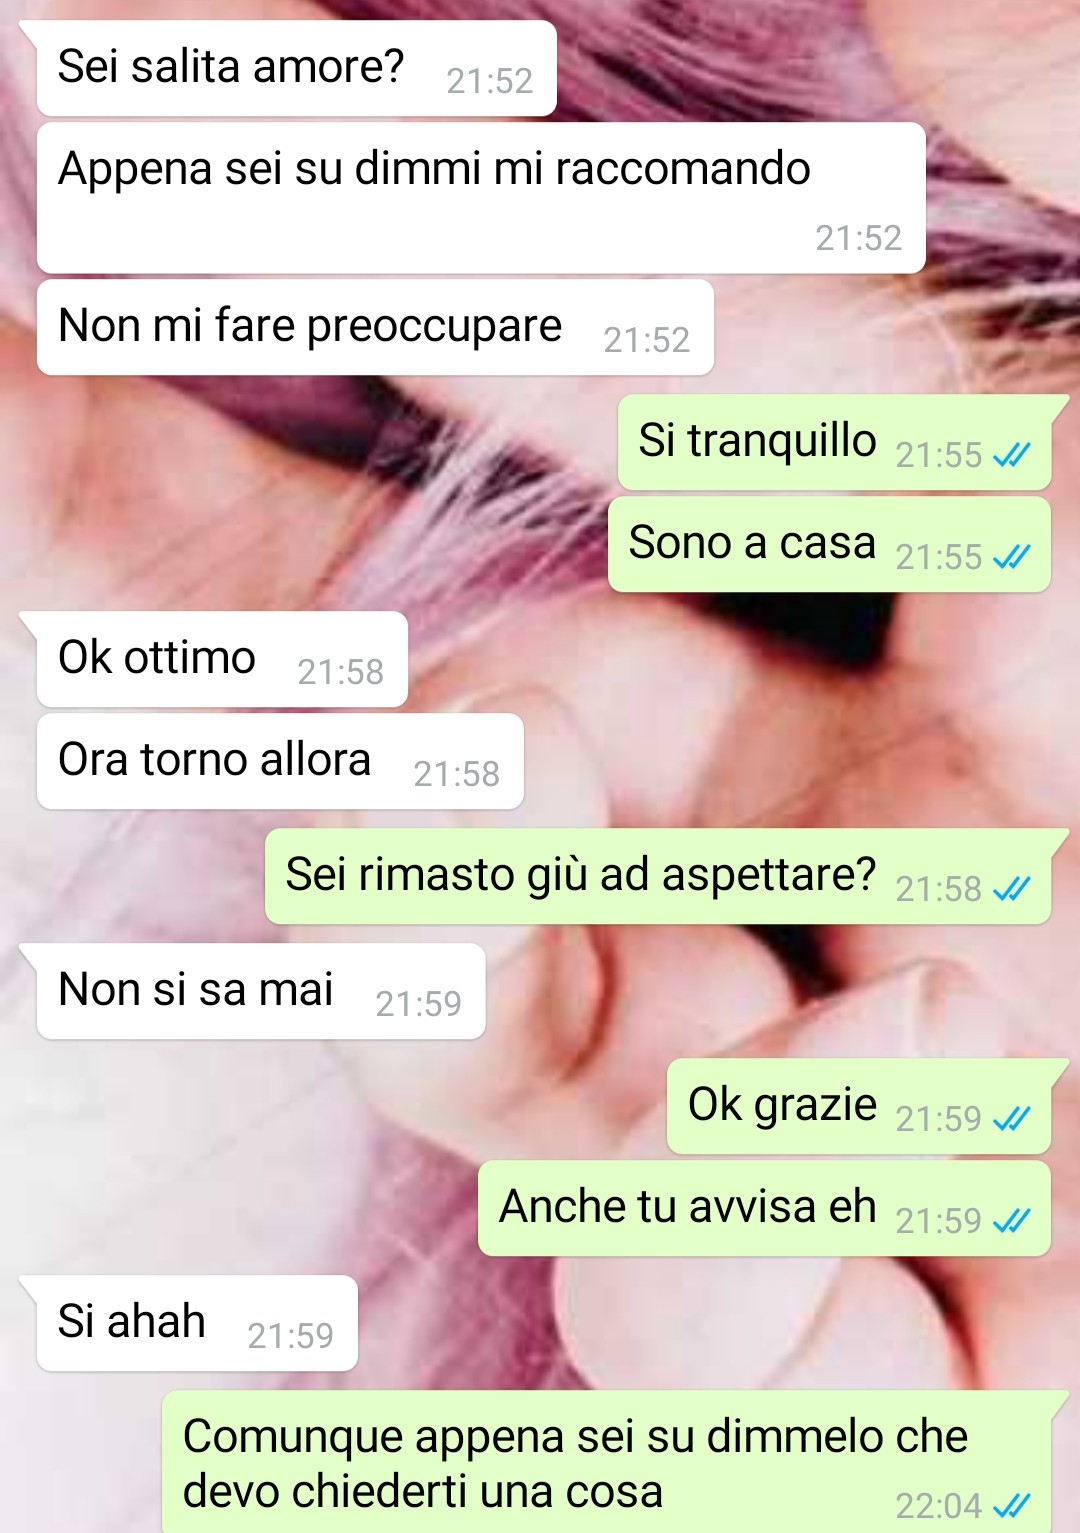Select the 'Si tranquillo' sent message text
This screenshot has height=1533, width=1080.
[x=757, y=441]
